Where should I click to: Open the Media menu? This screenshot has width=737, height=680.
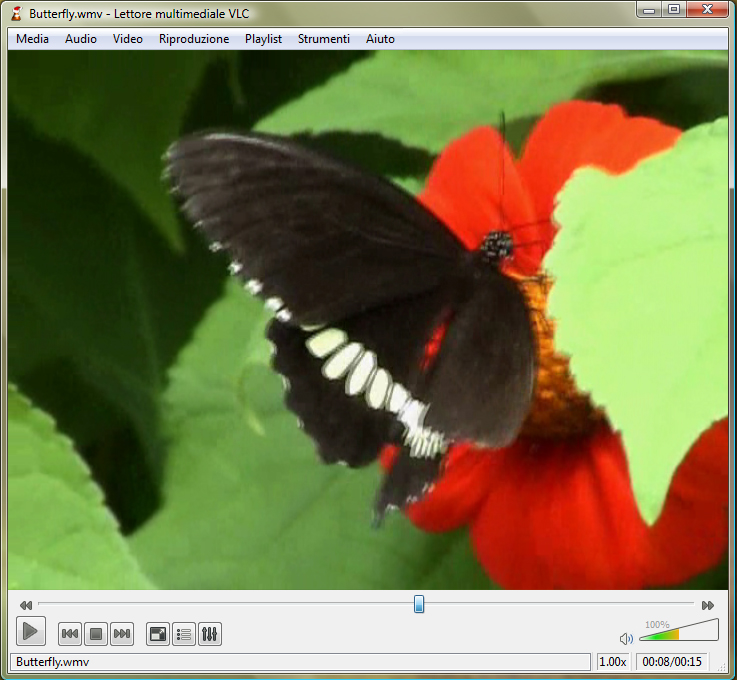click(32, 39)
